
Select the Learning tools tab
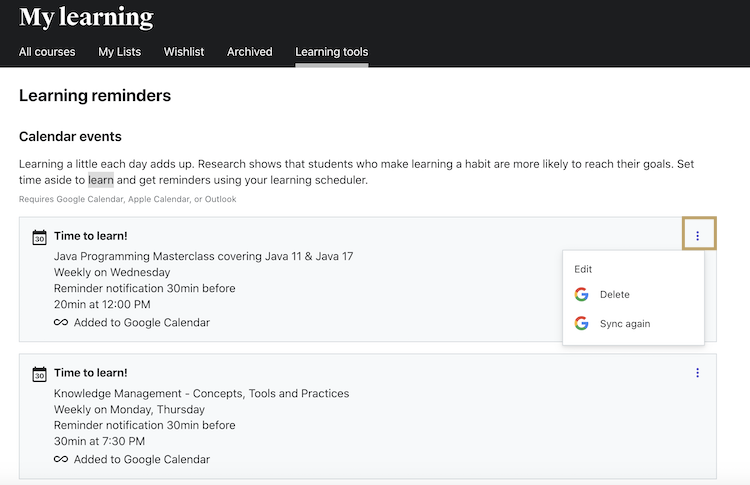(x=331, y=52)
